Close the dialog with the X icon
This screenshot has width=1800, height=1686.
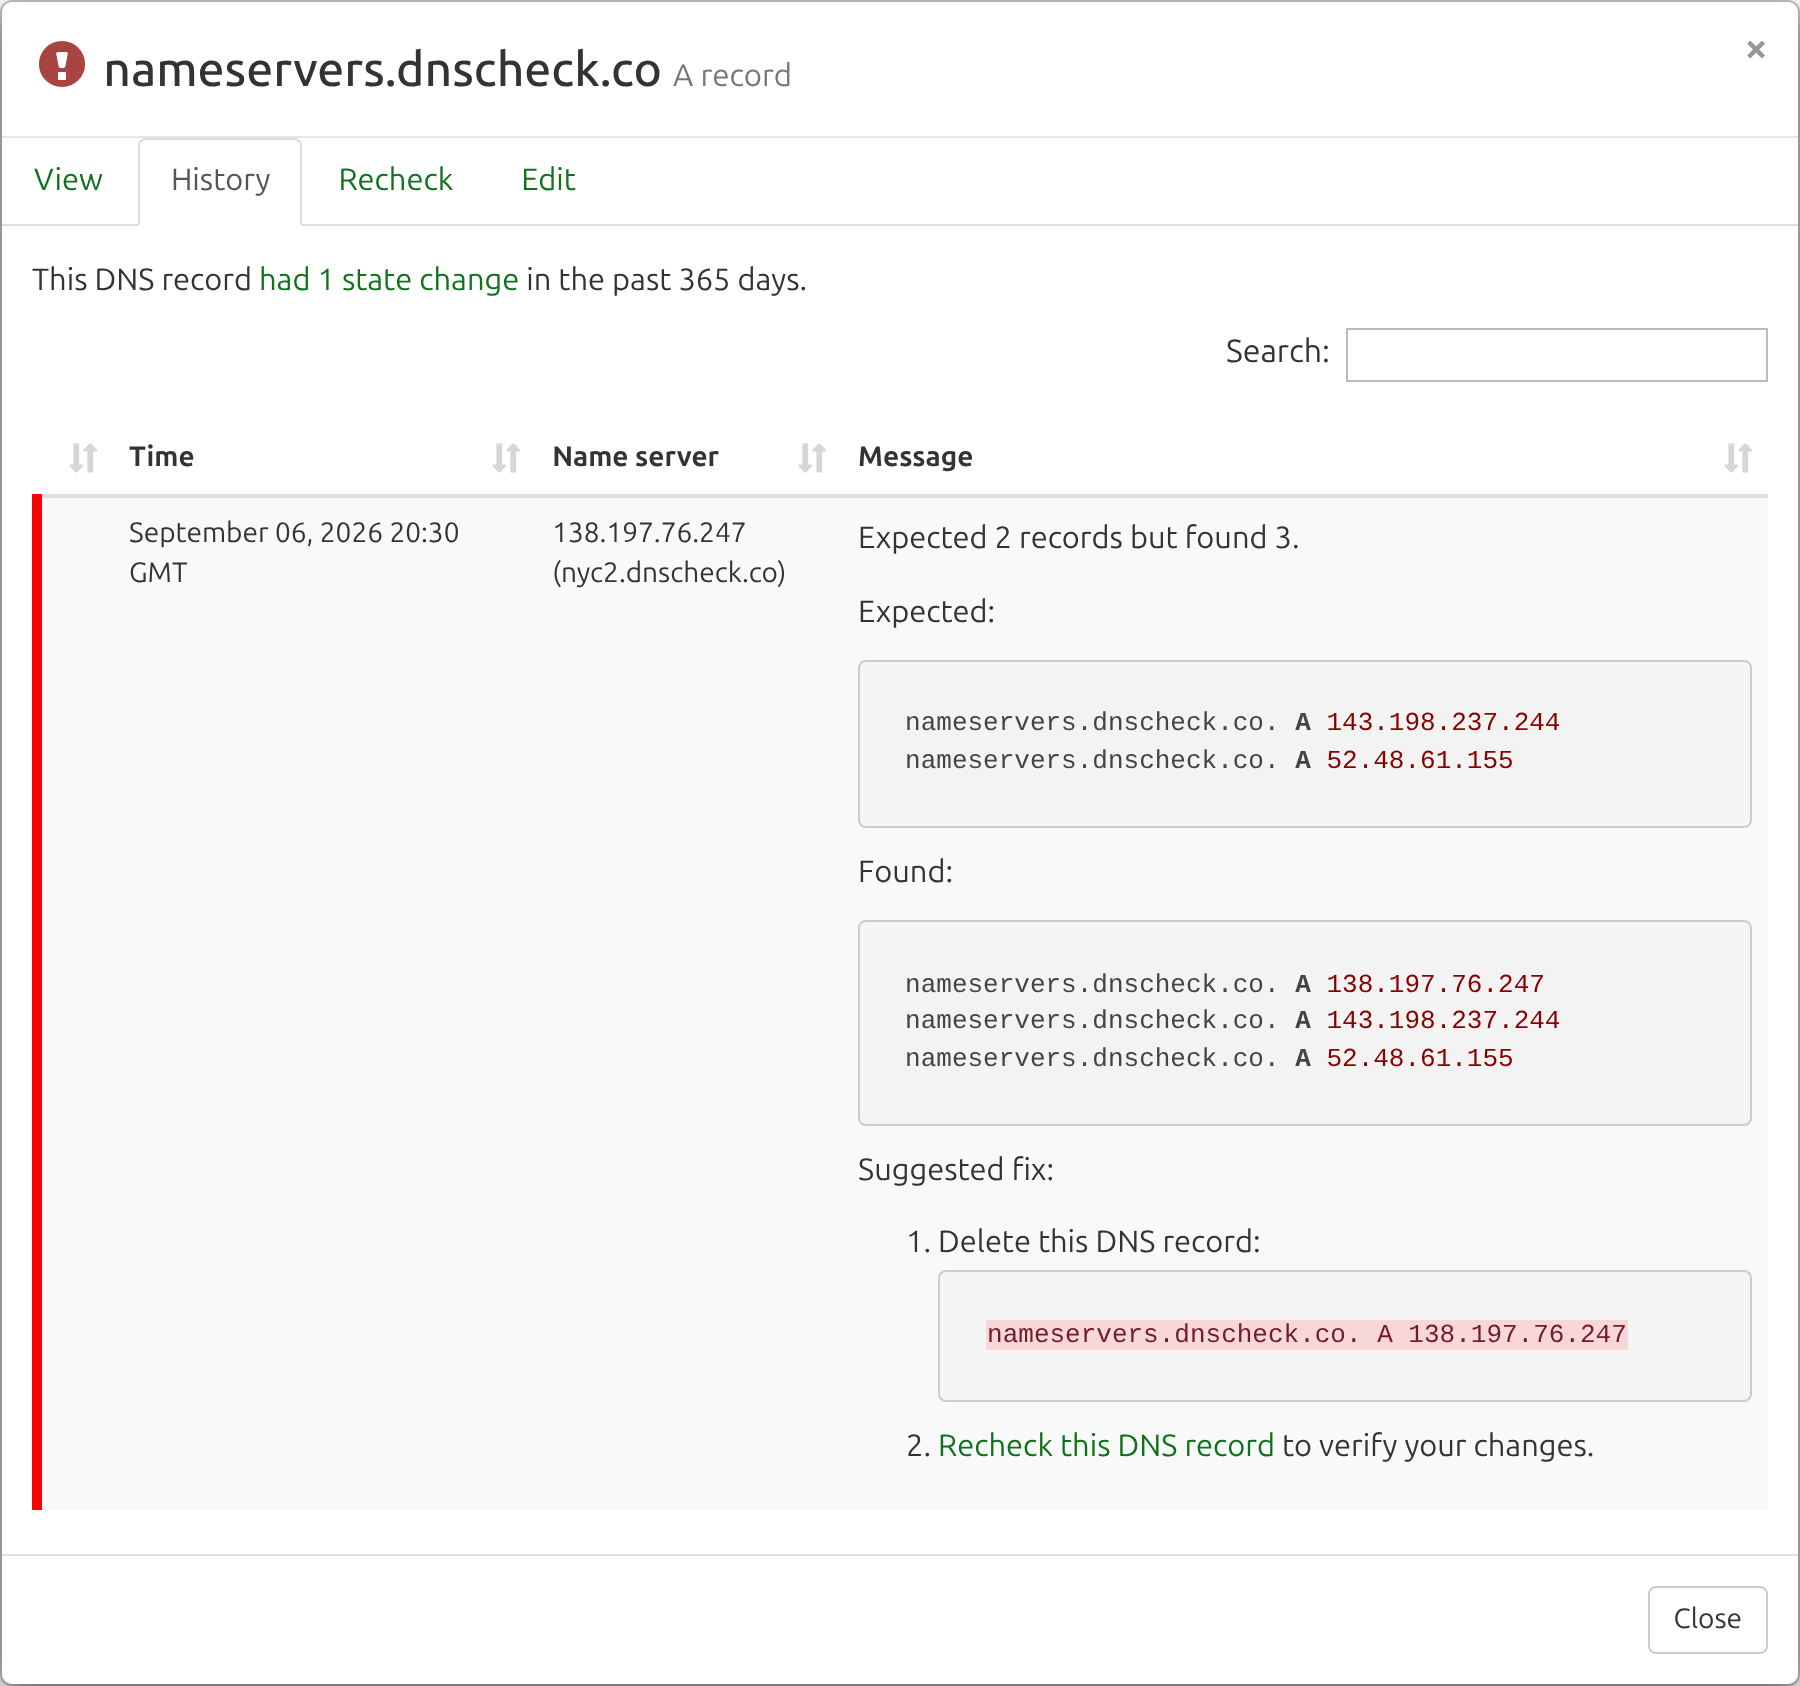click(1755, 49)
